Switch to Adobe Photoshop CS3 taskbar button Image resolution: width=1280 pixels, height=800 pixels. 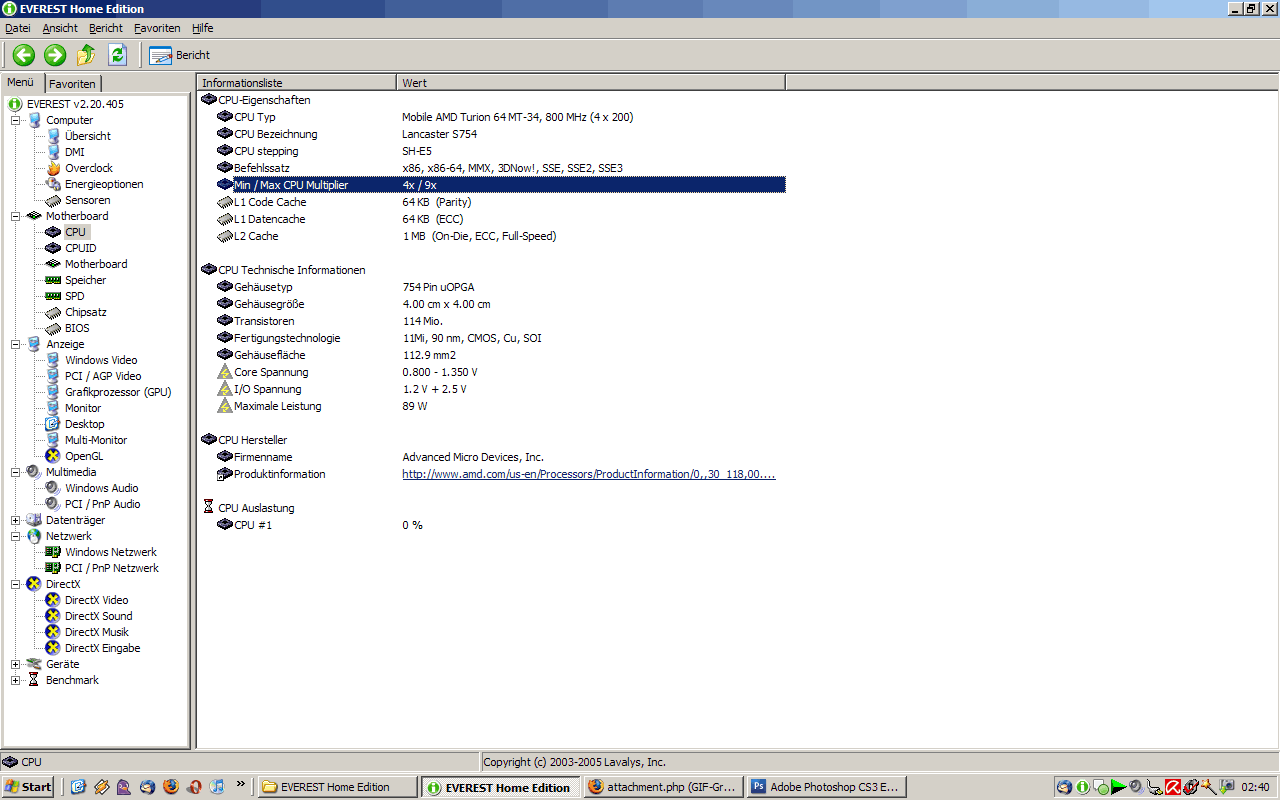tap(827, 787)
